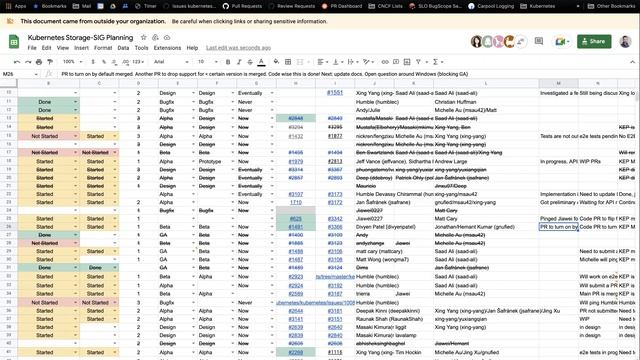
Task: Open the Insert menu
Action: [81, 48]
